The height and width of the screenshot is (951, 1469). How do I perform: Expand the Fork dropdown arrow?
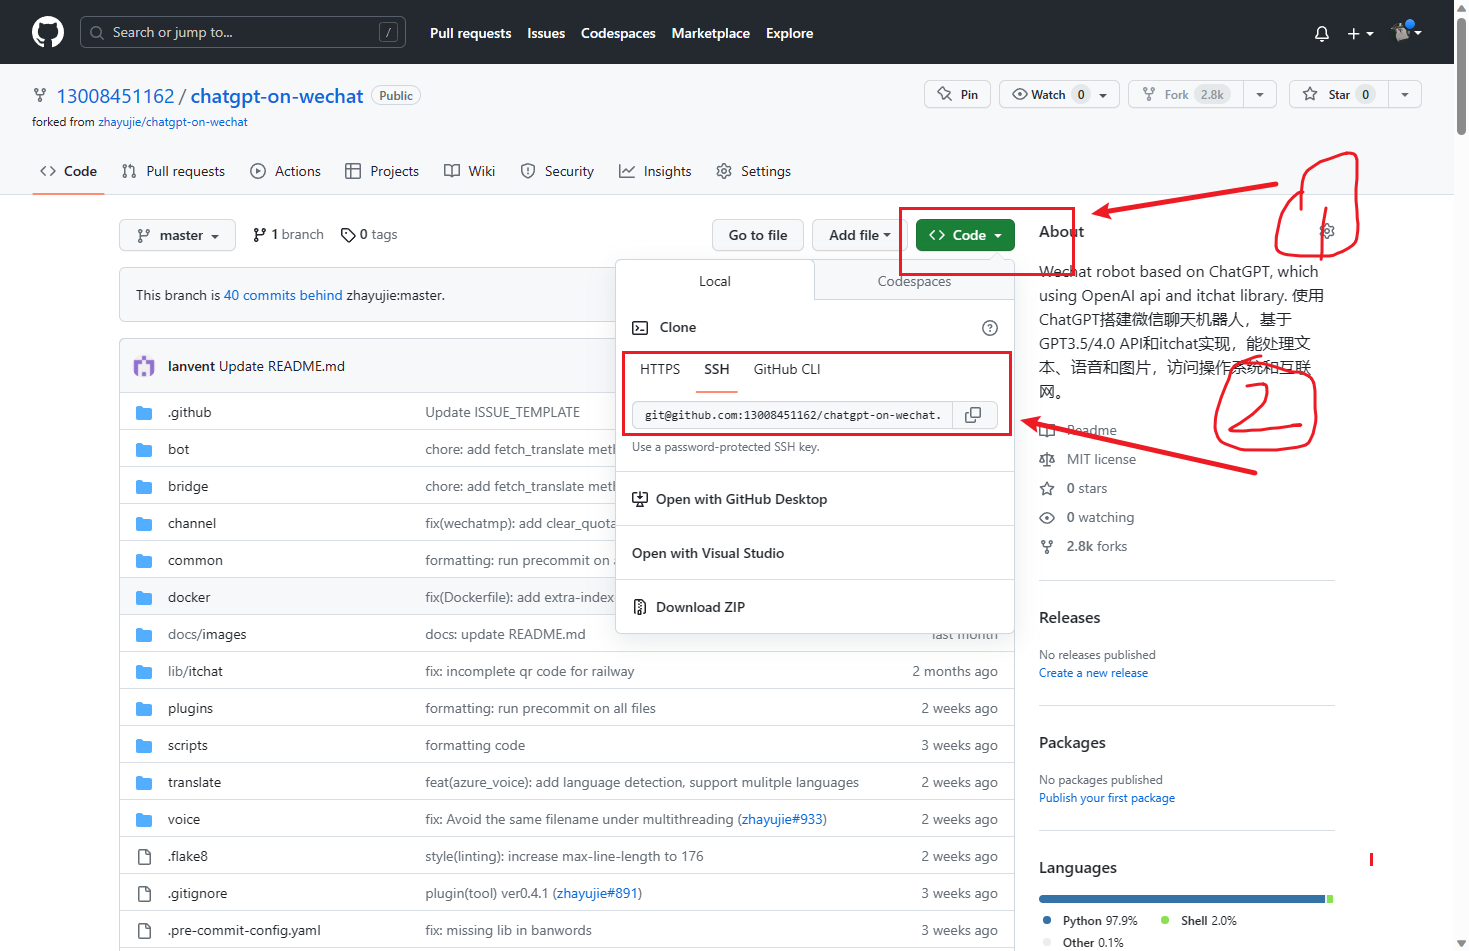1260,94
